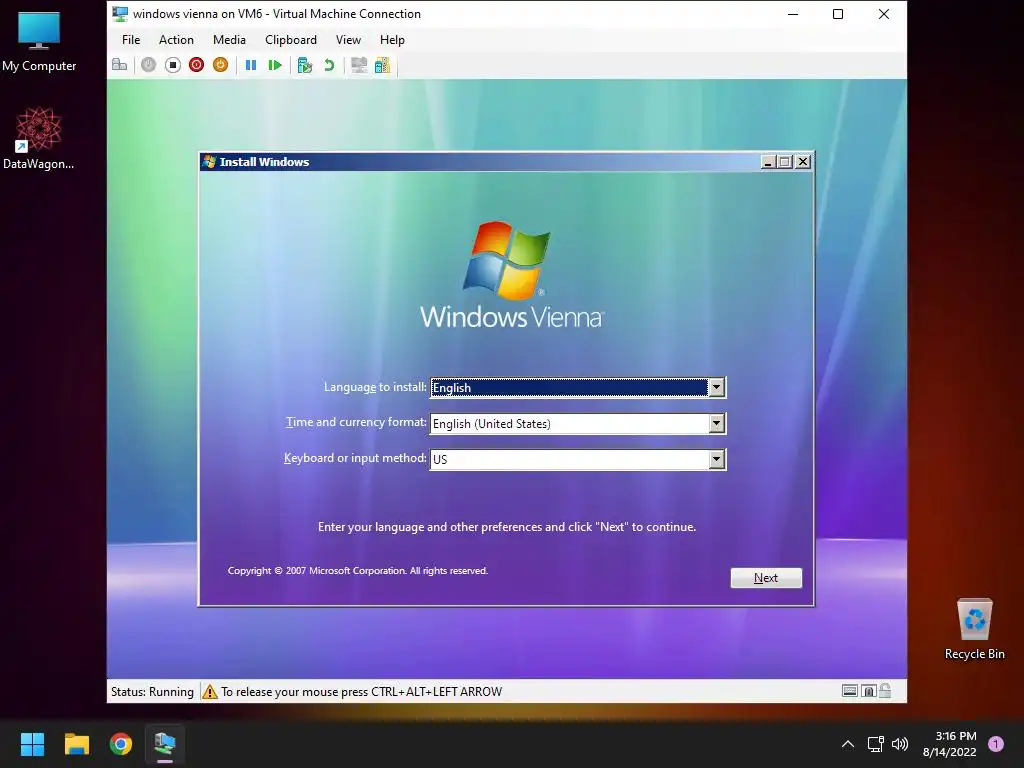Click the Windows Vienna logo

tap(511, 275)
